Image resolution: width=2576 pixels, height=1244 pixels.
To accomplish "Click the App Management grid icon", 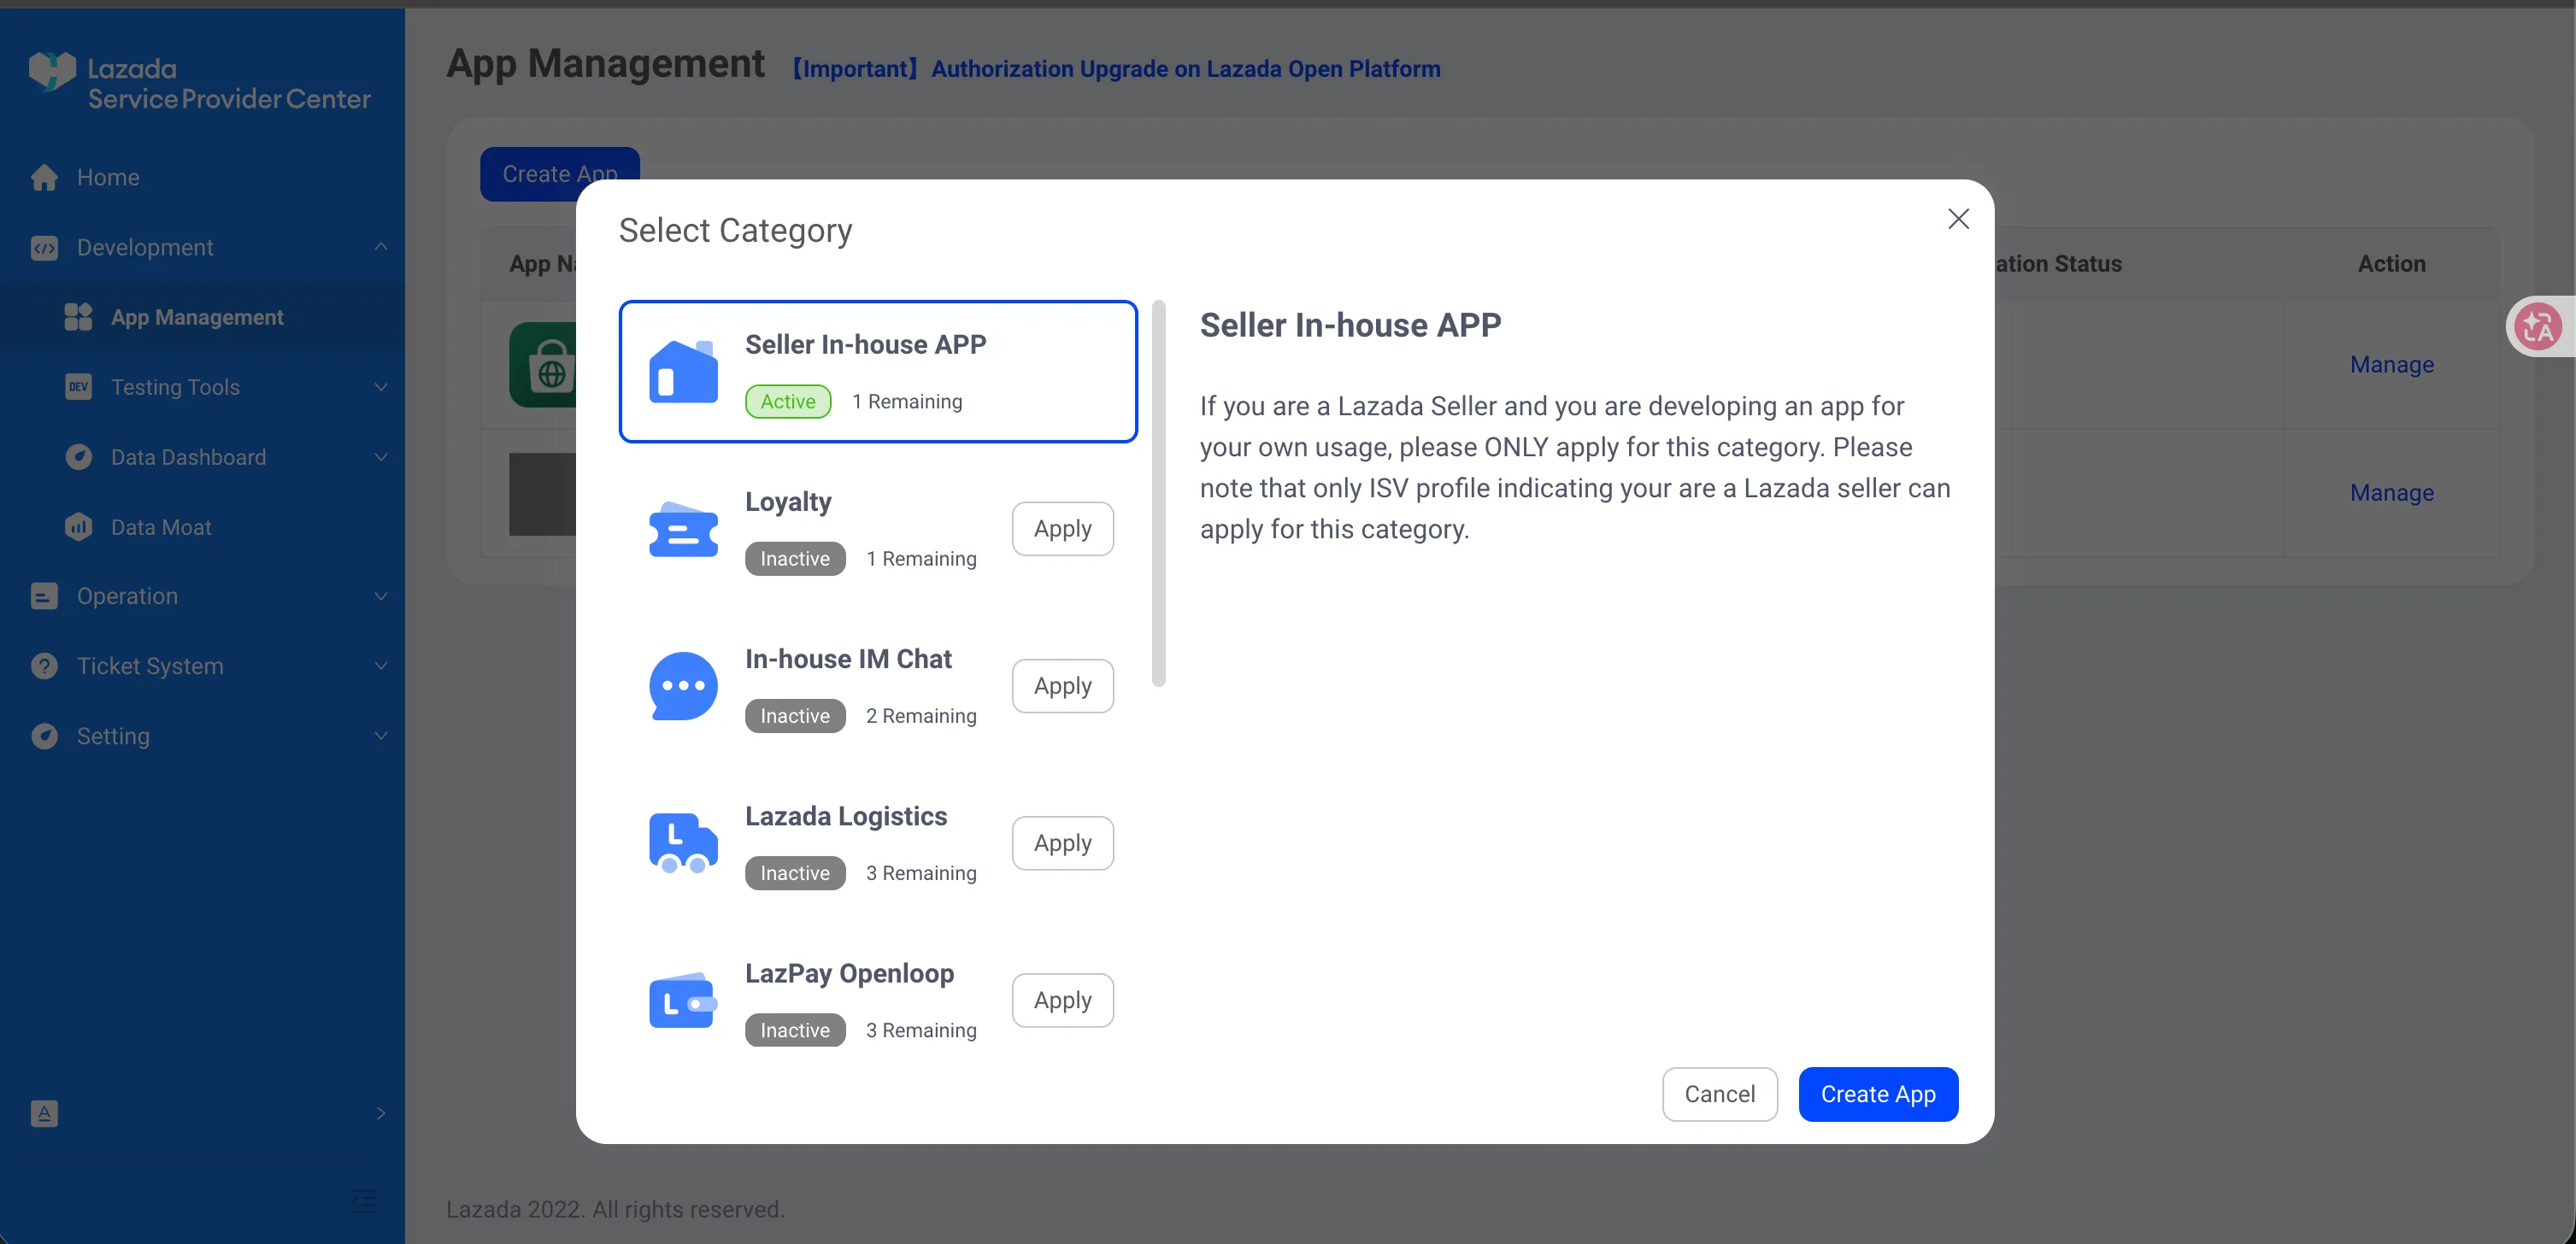I will tap(78, 317).
